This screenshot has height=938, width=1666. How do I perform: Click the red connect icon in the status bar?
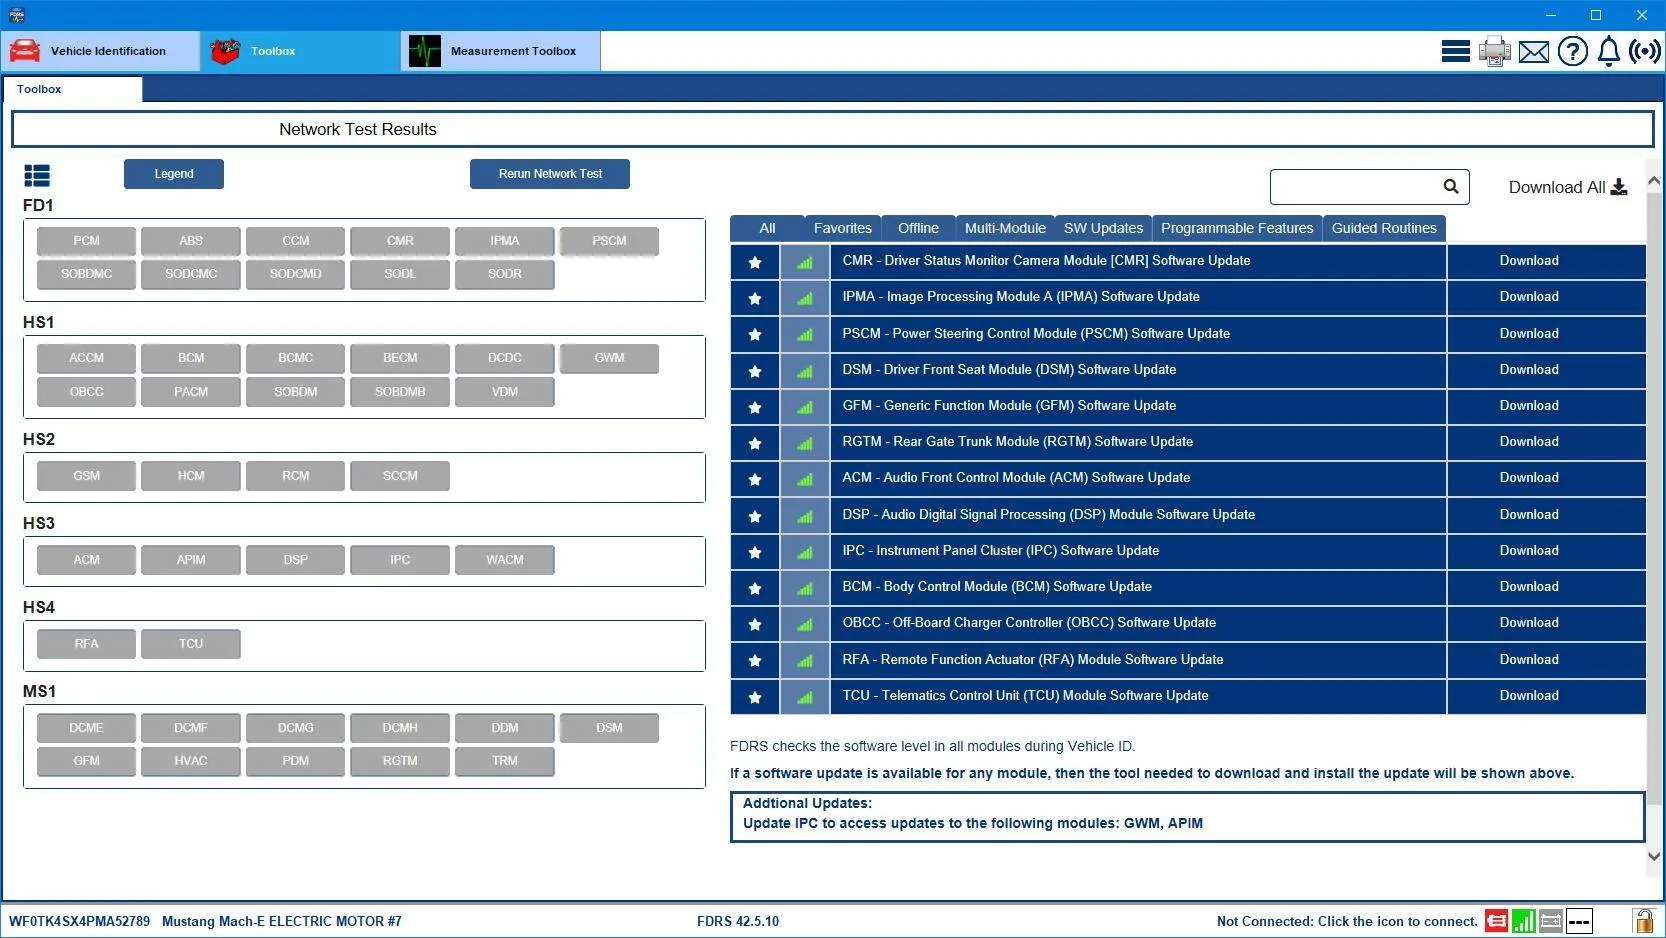1496,921
